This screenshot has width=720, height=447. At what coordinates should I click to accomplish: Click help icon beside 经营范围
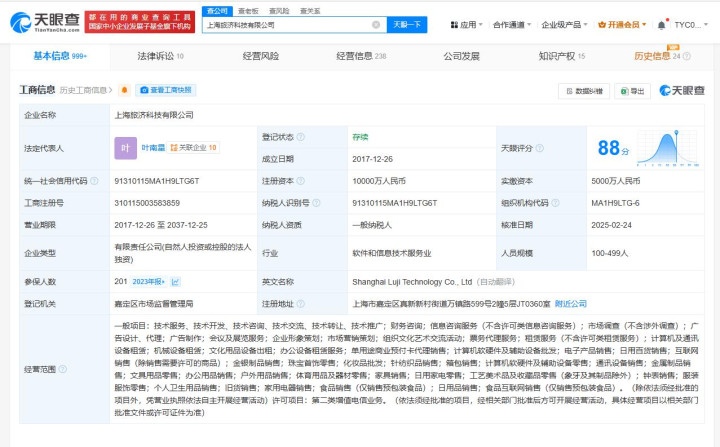(63, 369)
